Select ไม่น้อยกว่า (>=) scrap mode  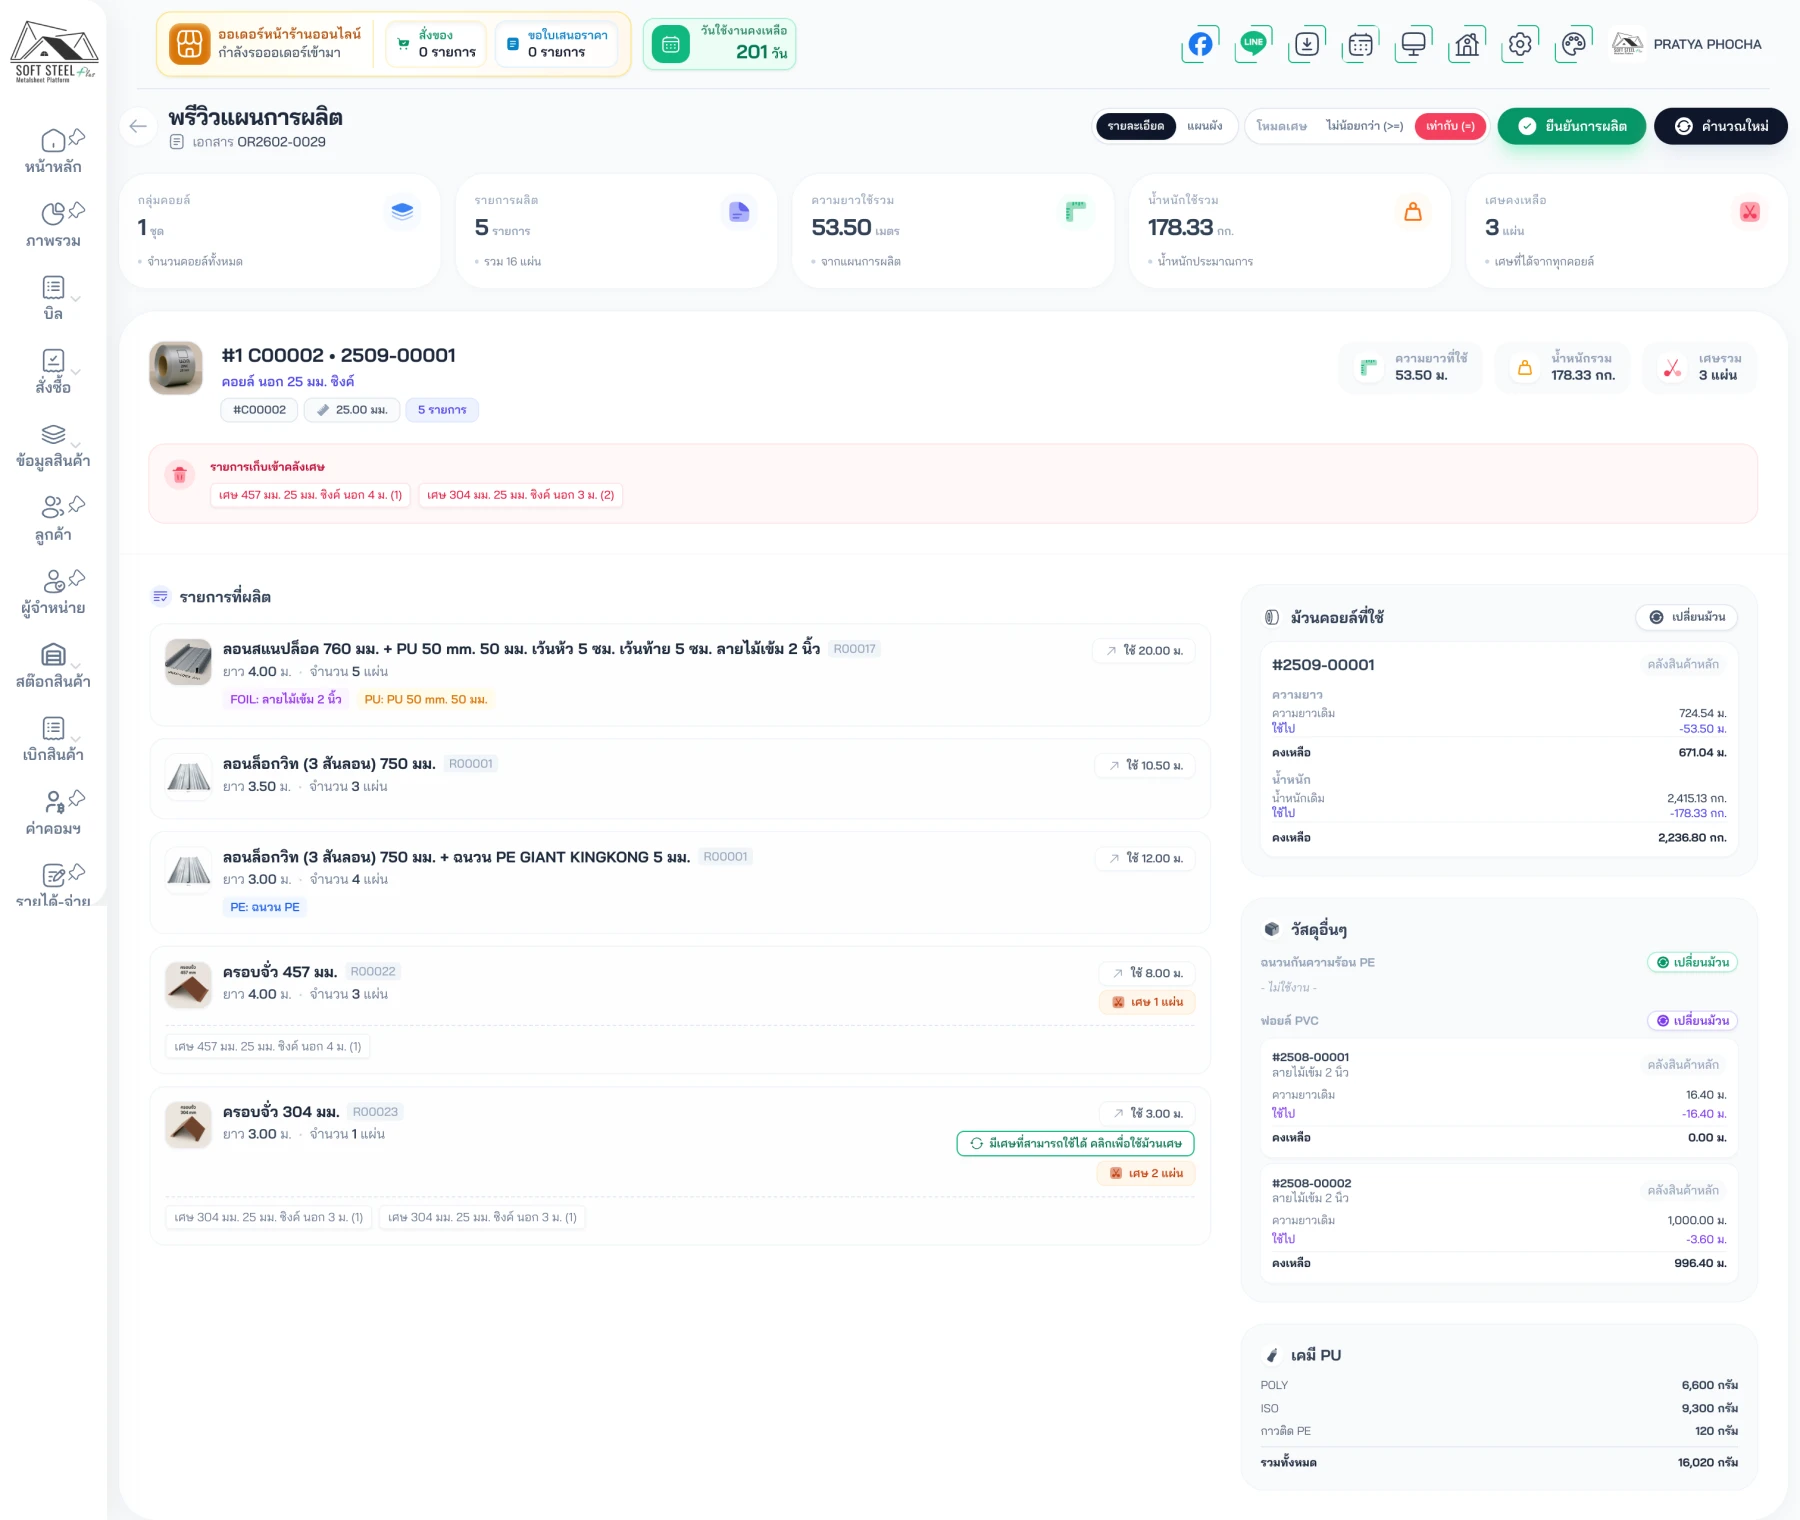tap(1364, 126)
